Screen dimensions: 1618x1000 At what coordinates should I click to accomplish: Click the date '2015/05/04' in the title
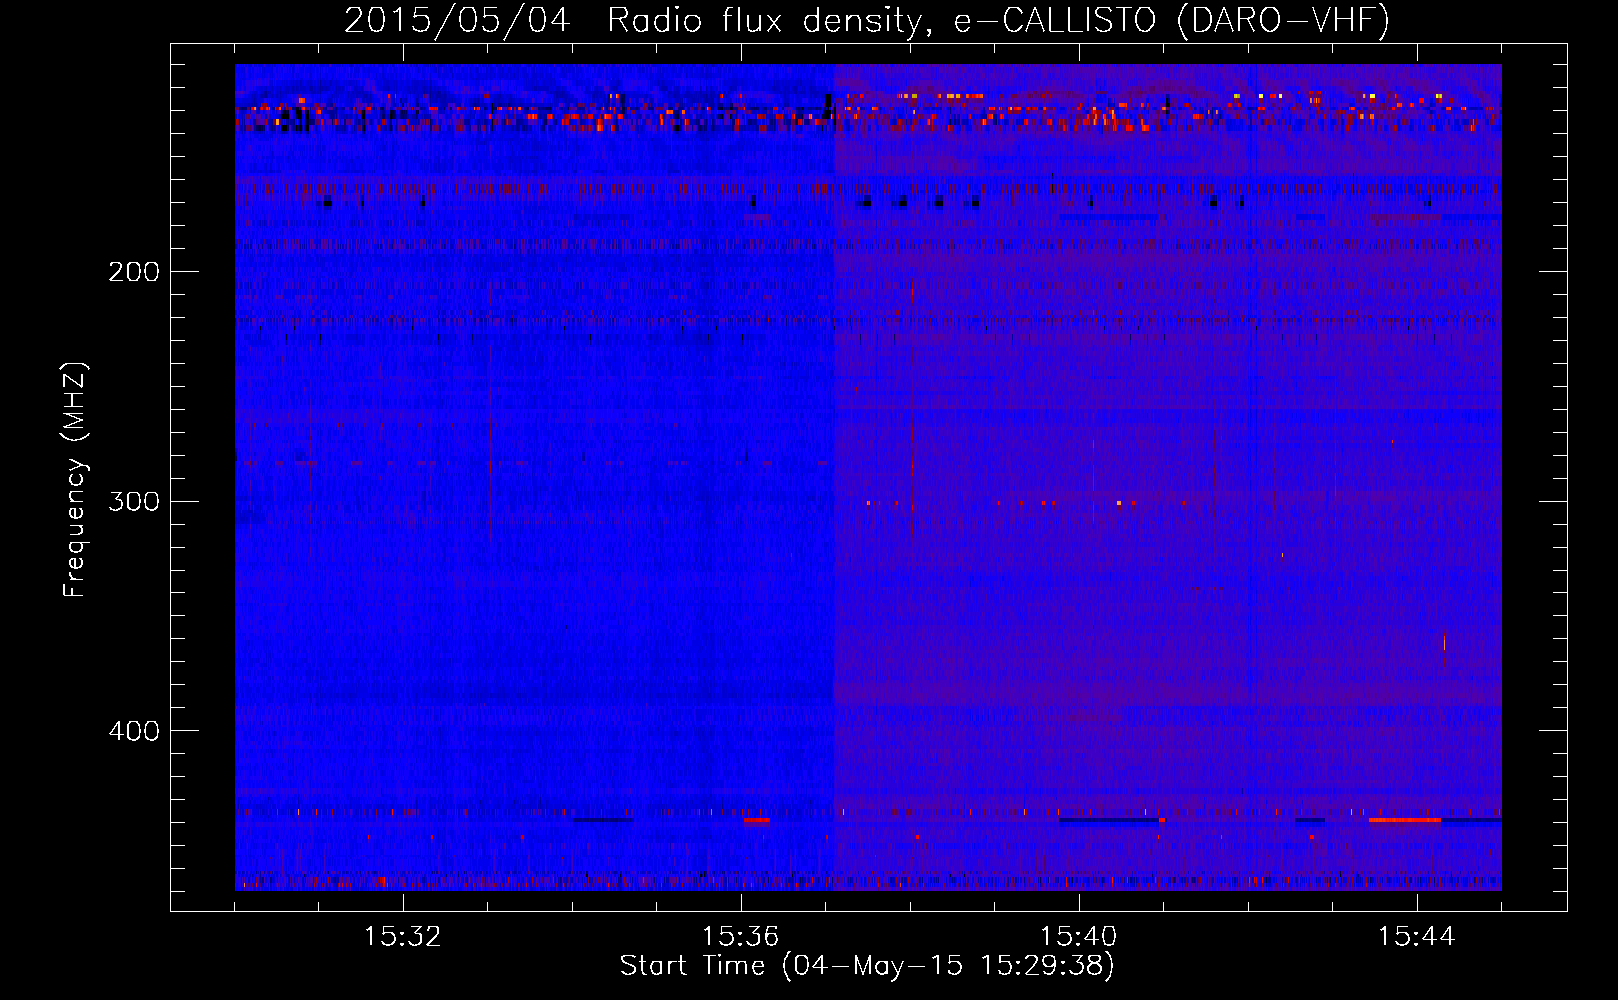click(x=458, y=20)
